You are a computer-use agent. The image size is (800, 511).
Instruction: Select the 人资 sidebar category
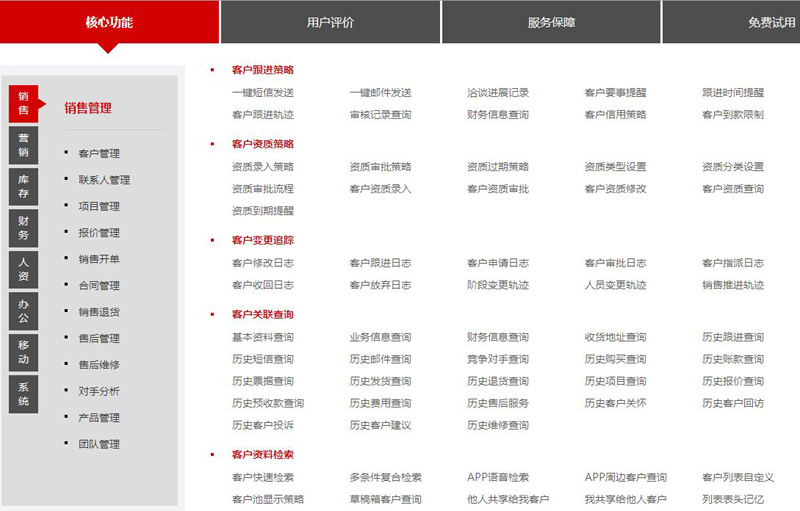[23, 269]
